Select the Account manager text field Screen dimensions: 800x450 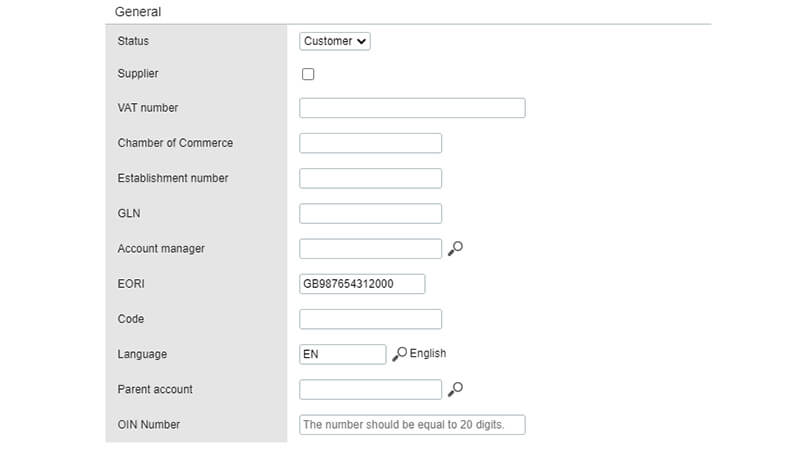click(x=370, y=249)
